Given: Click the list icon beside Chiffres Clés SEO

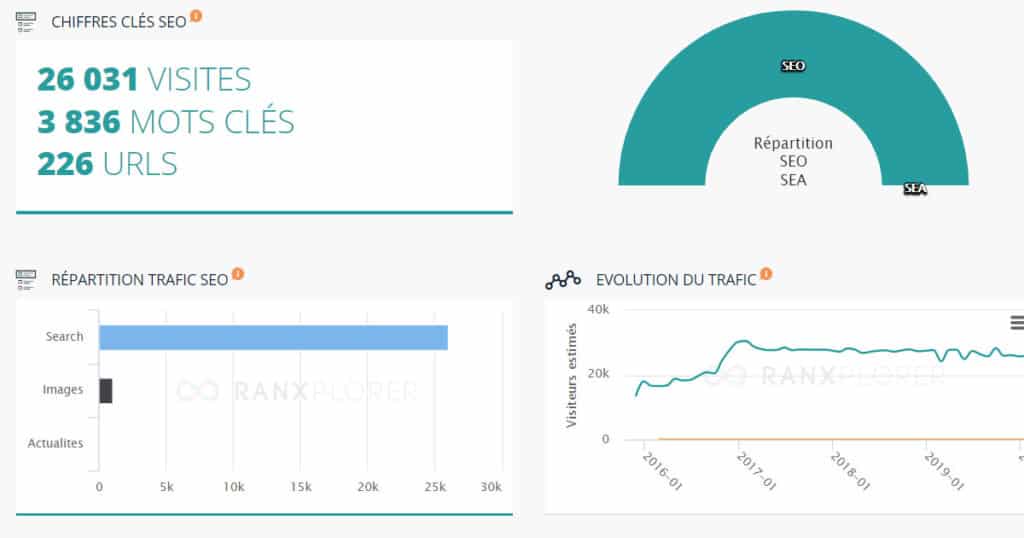Looking at the screenshot, I should (x=25, y=22).
